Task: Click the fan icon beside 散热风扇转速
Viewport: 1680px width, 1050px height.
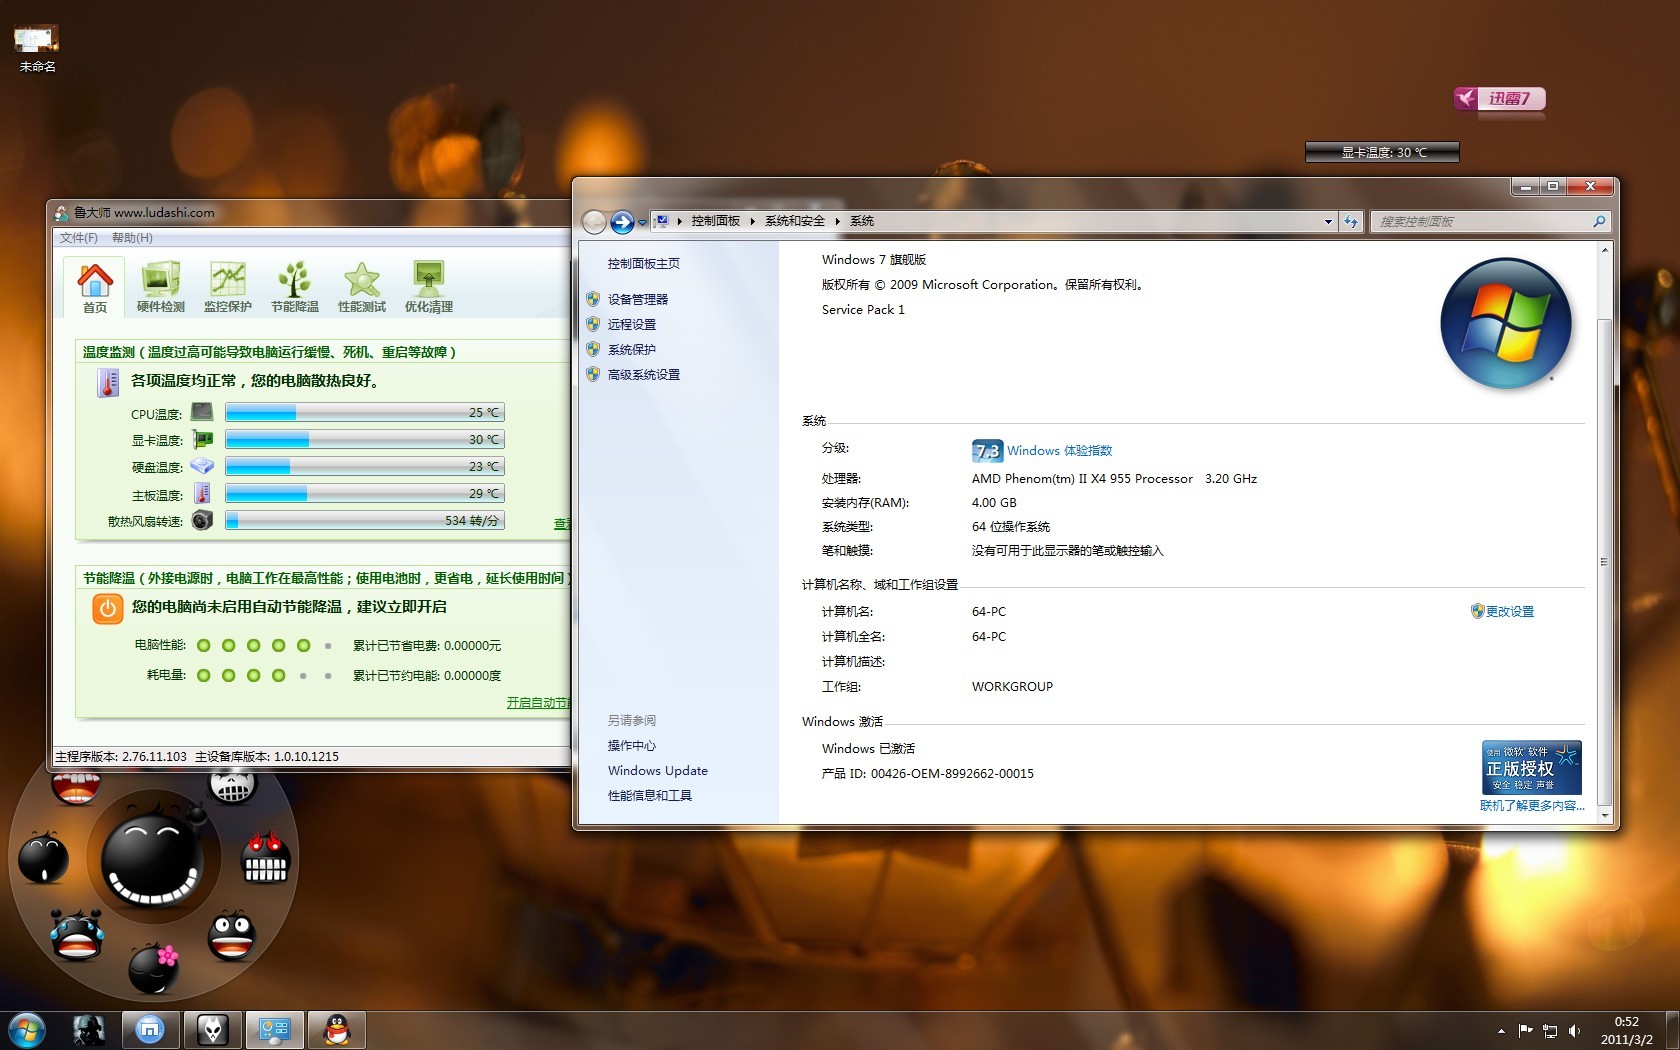Action: click(202, 520)
